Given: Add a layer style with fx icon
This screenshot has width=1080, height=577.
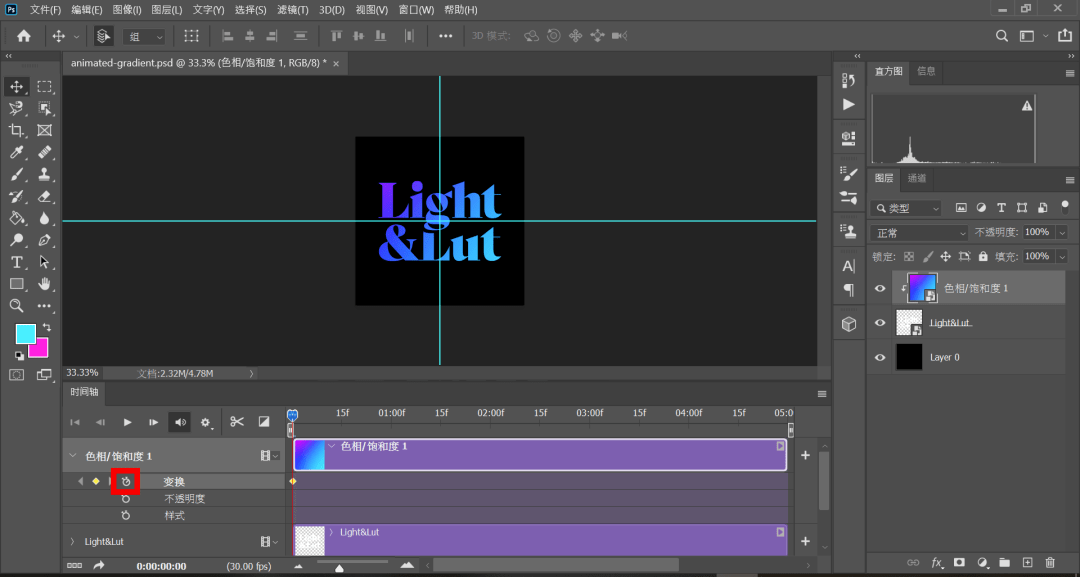Looking at the screenshot, I should (936, 563).
